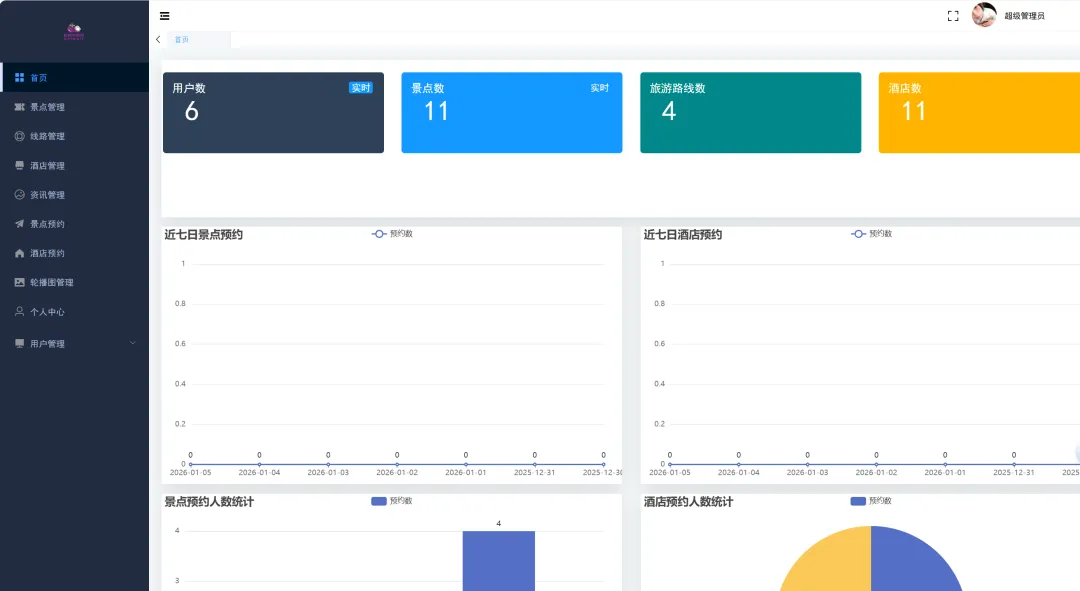This screenshot has width=1080, height=591.
Task: Click the 实时 tag on 用户数 card
Action: (361, 87)
